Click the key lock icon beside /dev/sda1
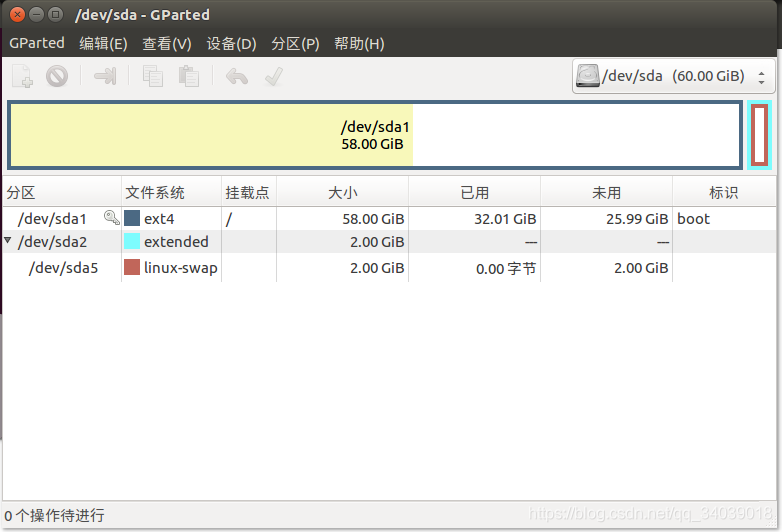 (111, 217)
